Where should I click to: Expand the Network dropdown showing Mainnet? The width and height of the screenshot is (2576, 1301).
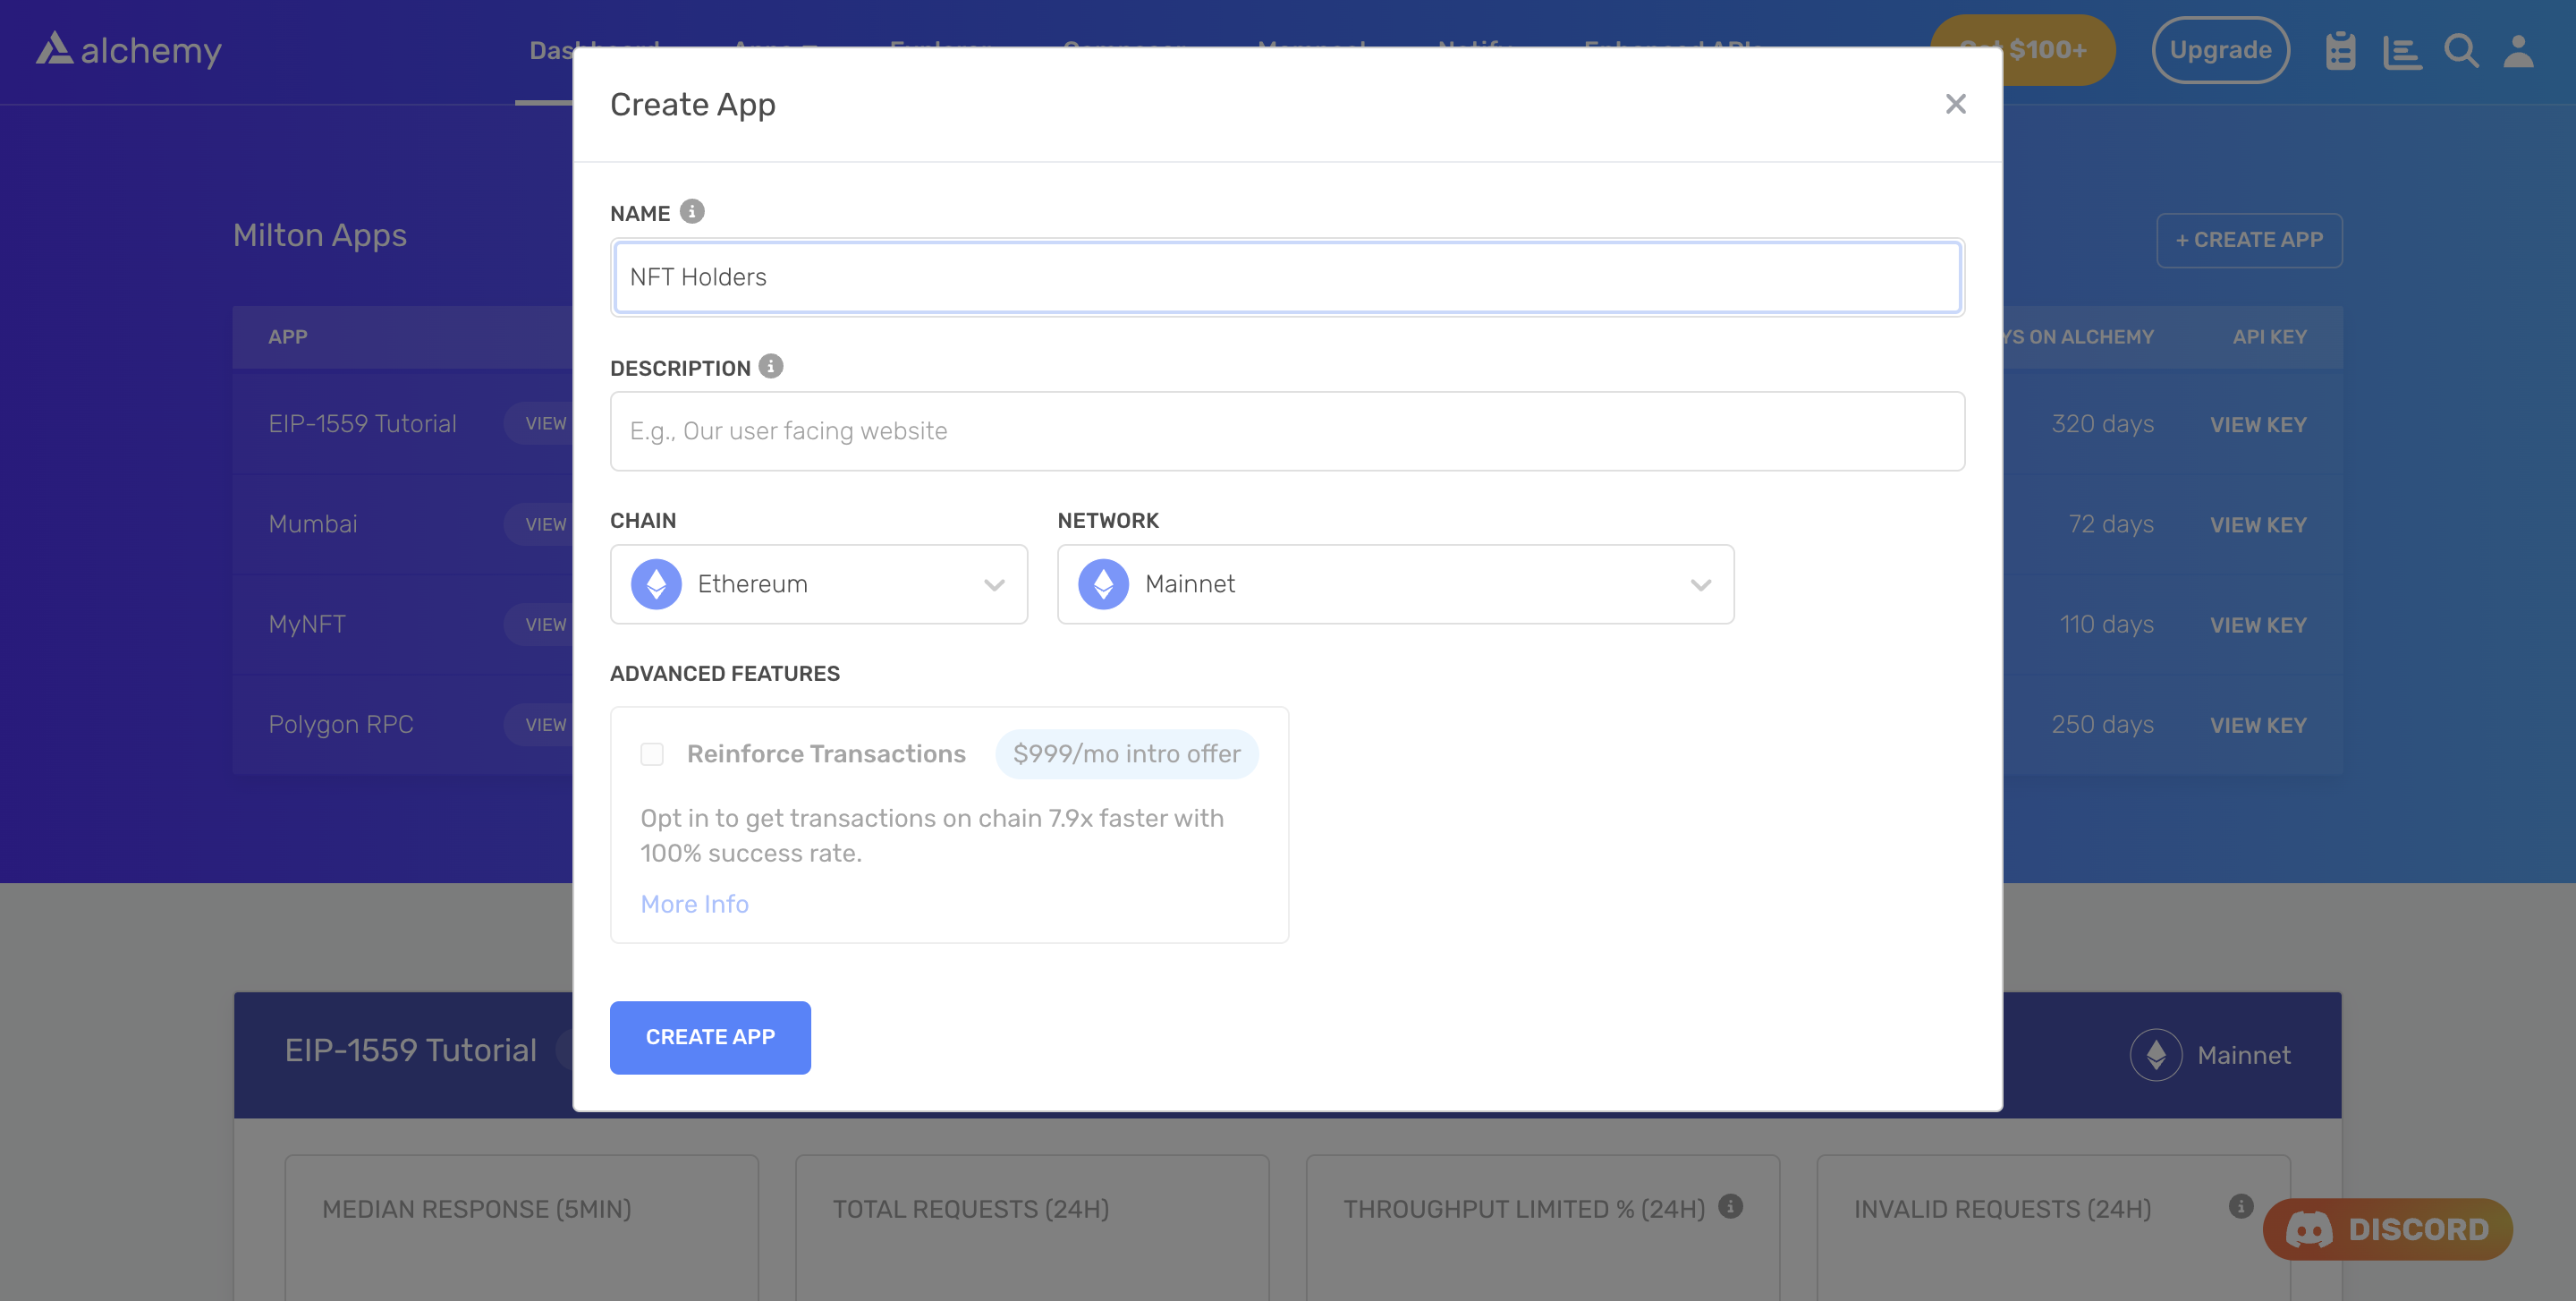click(x=1395, y=584)
